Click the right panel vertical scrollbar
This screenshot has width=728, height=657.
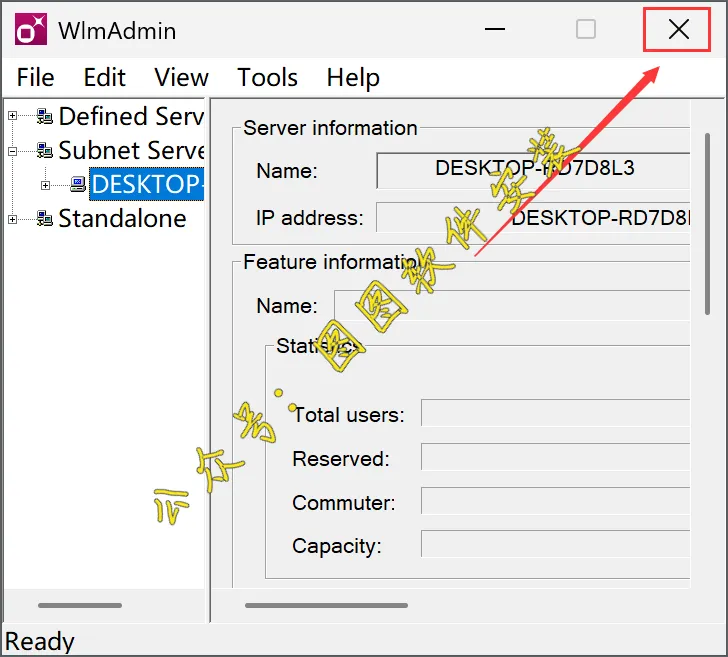point(707,224)
